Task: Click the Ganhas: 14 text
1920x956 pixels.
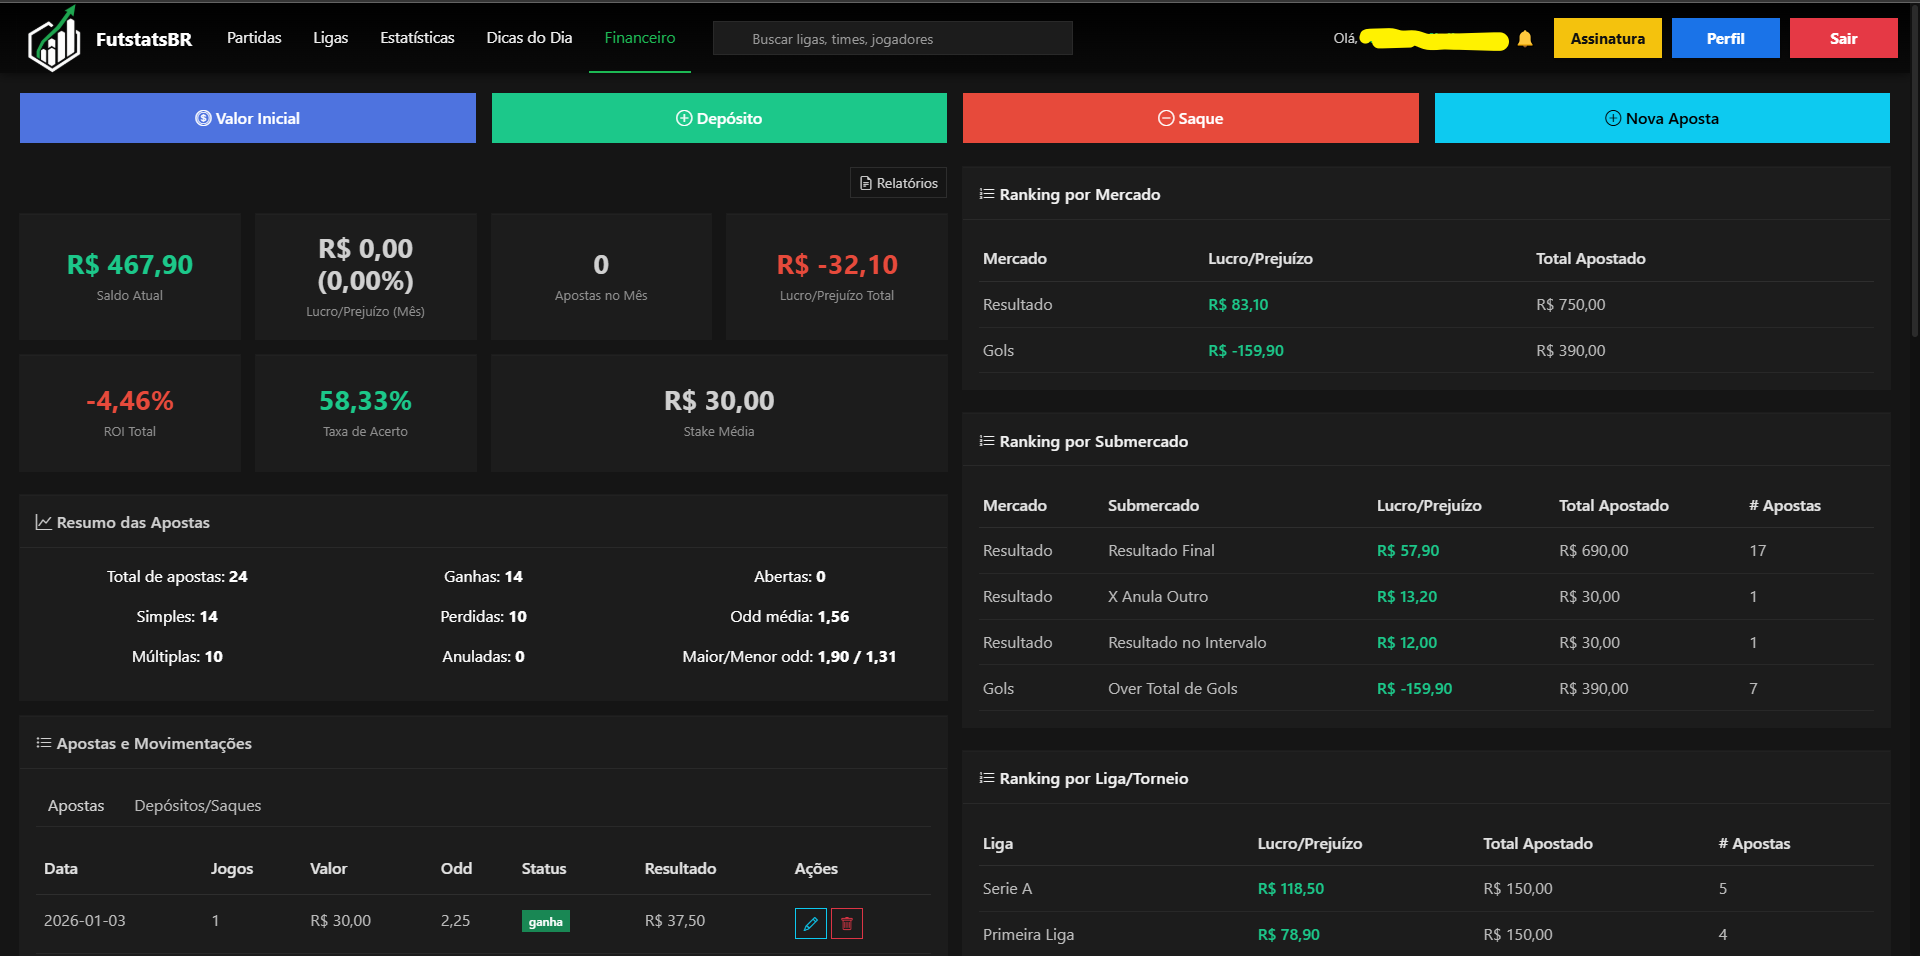Action: pyautogui.click(x=484, y=577)
